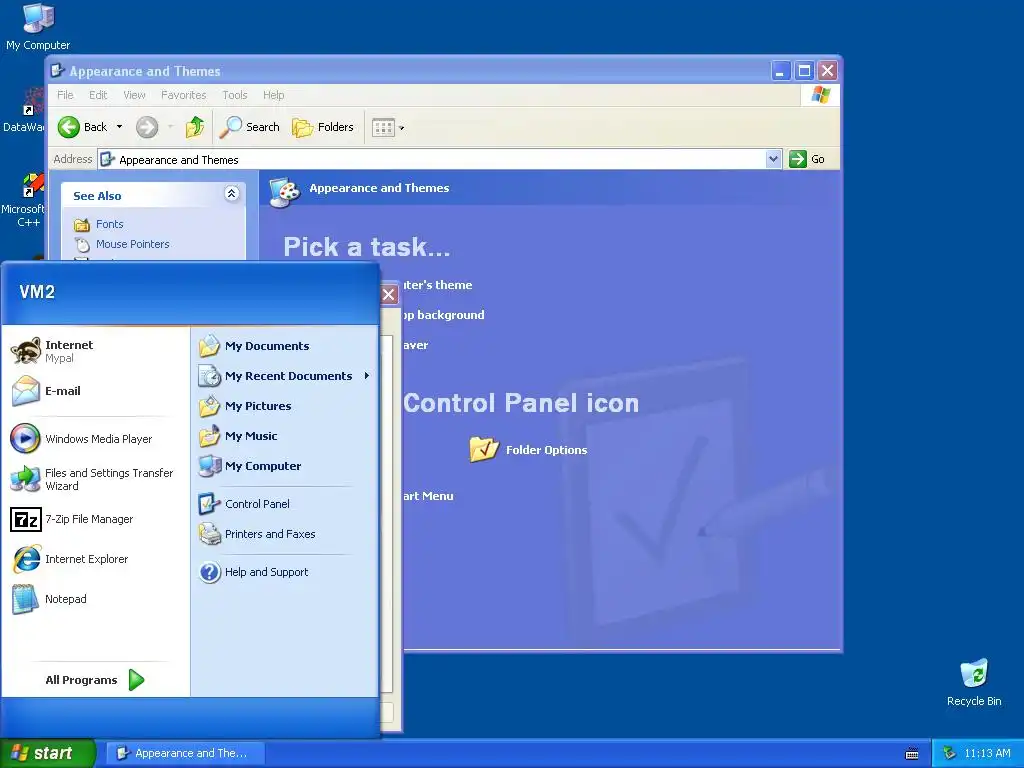Click the Go button

coord(807,159)
